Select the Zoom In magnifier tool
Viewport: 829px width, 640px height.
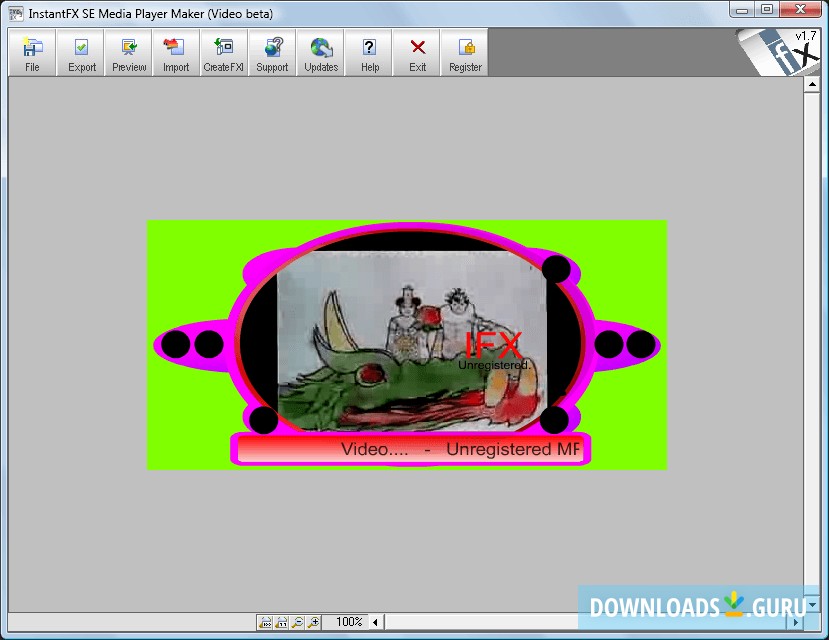pyautogui.click(x=312, y=622)
